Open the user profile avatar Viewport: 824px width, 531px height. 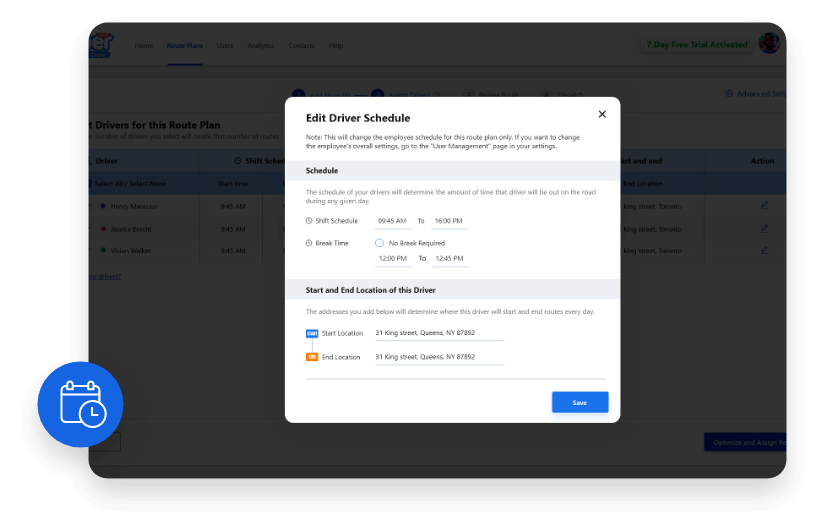tap(769, 43)
